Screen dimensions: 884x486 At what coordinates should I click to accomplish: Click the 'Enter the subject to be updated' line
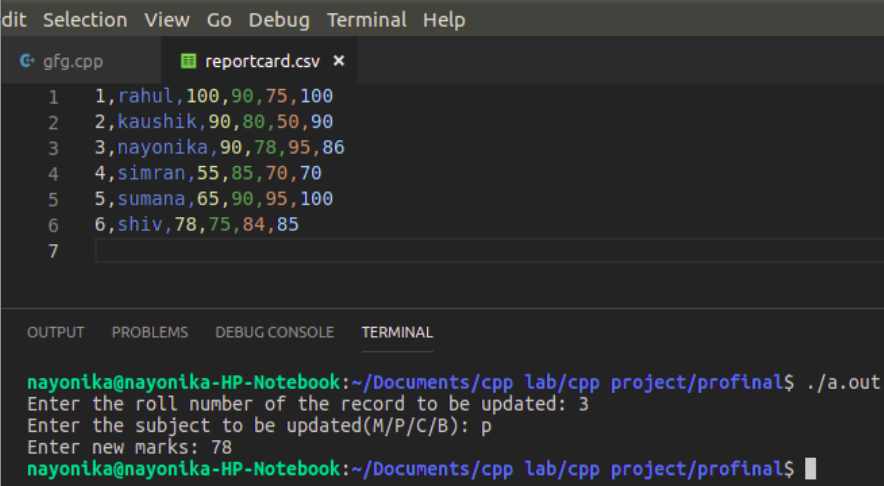[x=259, y=426]
